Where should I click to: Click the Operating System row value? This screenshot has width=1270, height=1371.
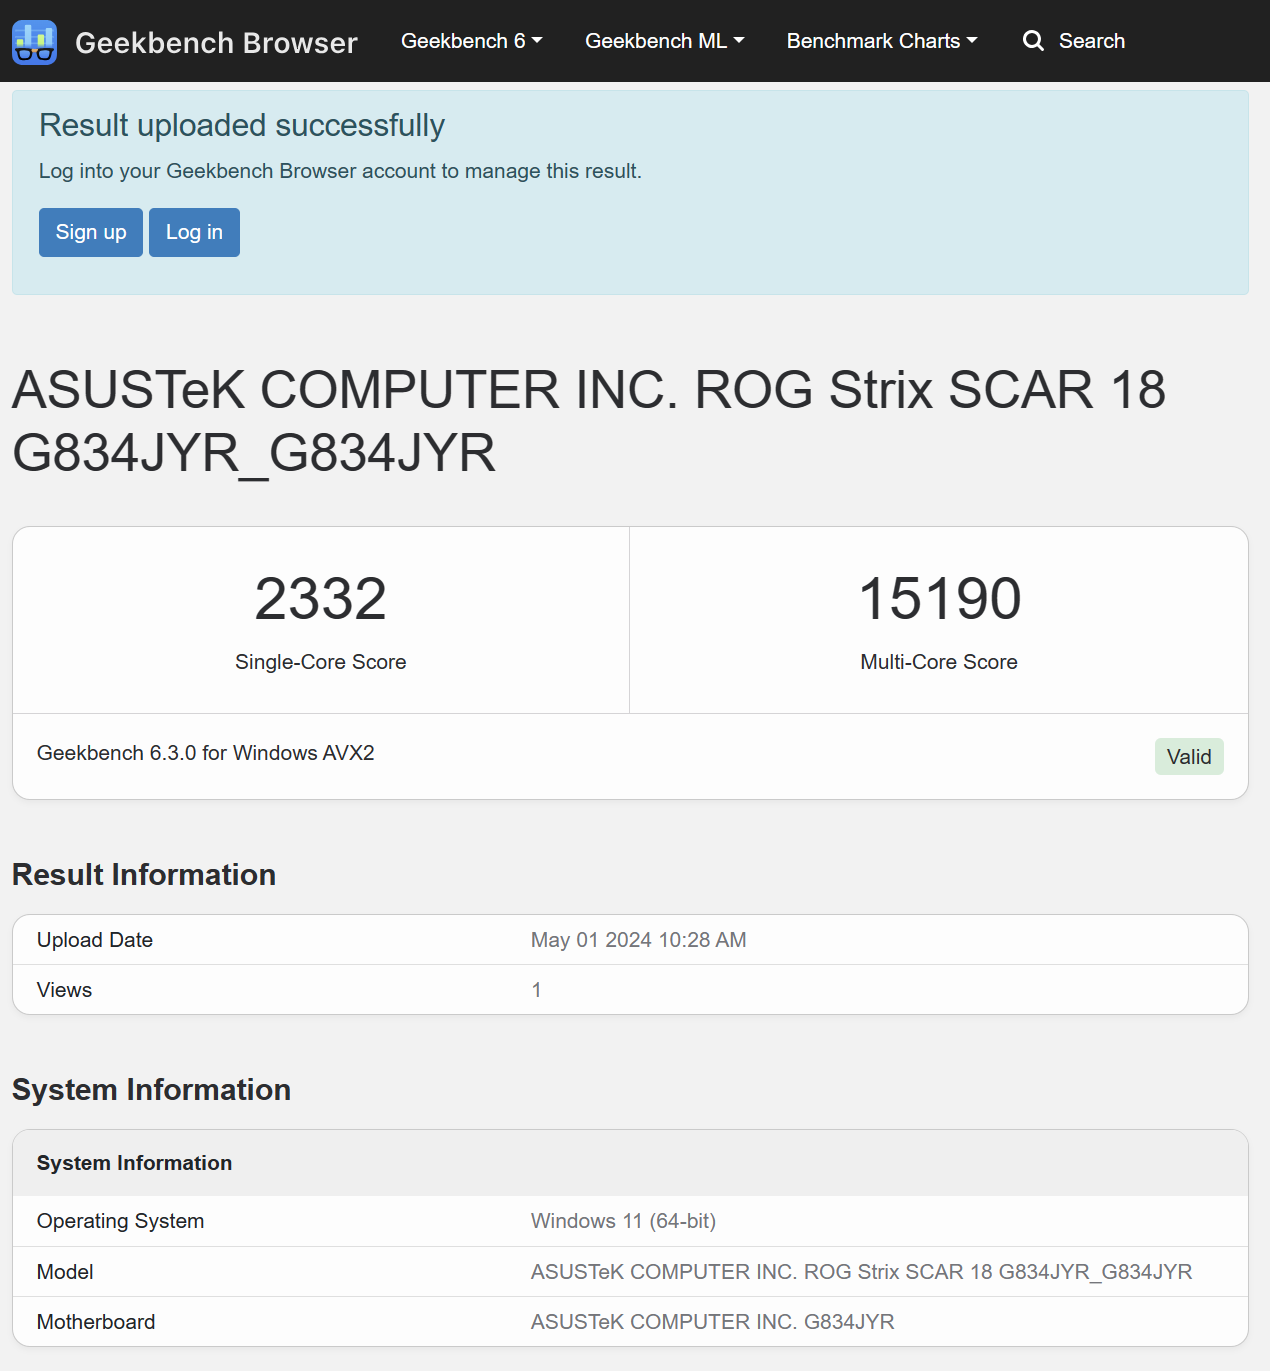[x=623, y=1221]
